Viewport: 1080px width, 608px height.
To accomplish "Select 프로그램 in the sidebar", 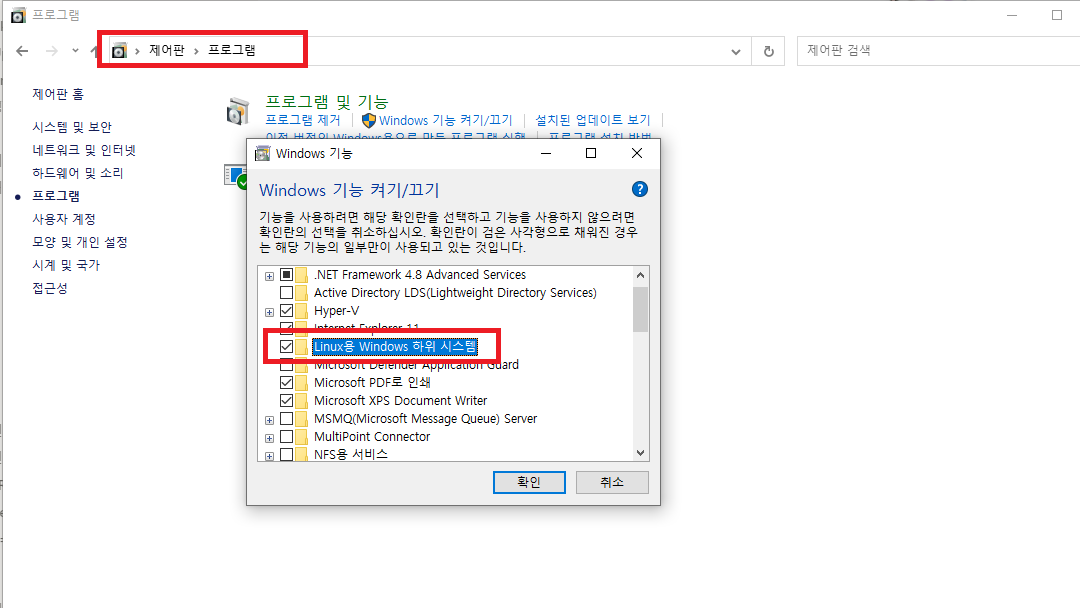I will pyautogui.click(x=56, y=196).
